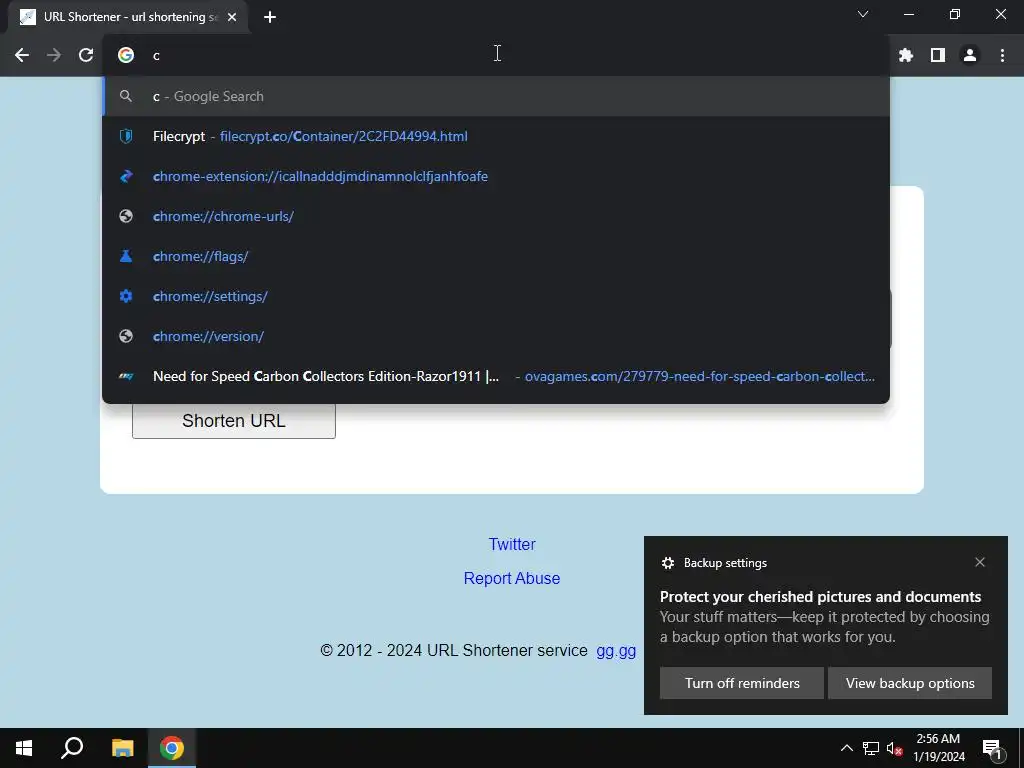Select the 'c - Google Search' suggestion

click(496, 96)
